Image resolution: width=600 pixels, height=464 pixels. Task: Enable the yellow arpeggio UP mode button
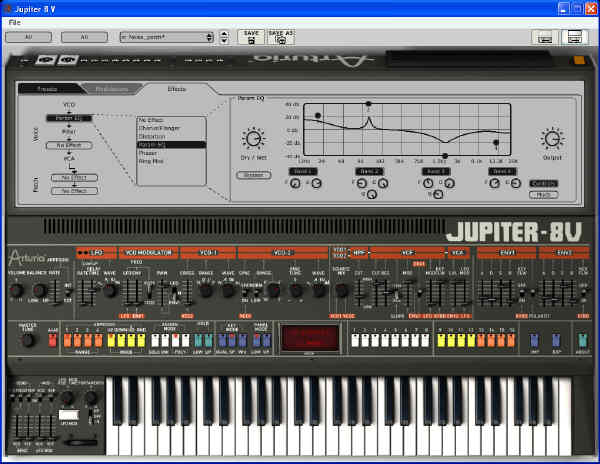111,340
